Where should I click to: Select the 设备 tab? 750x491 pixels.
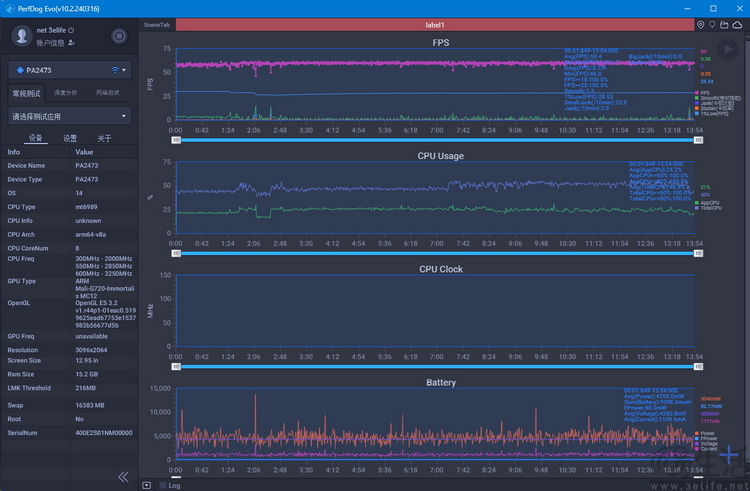(x=35, y=138)
